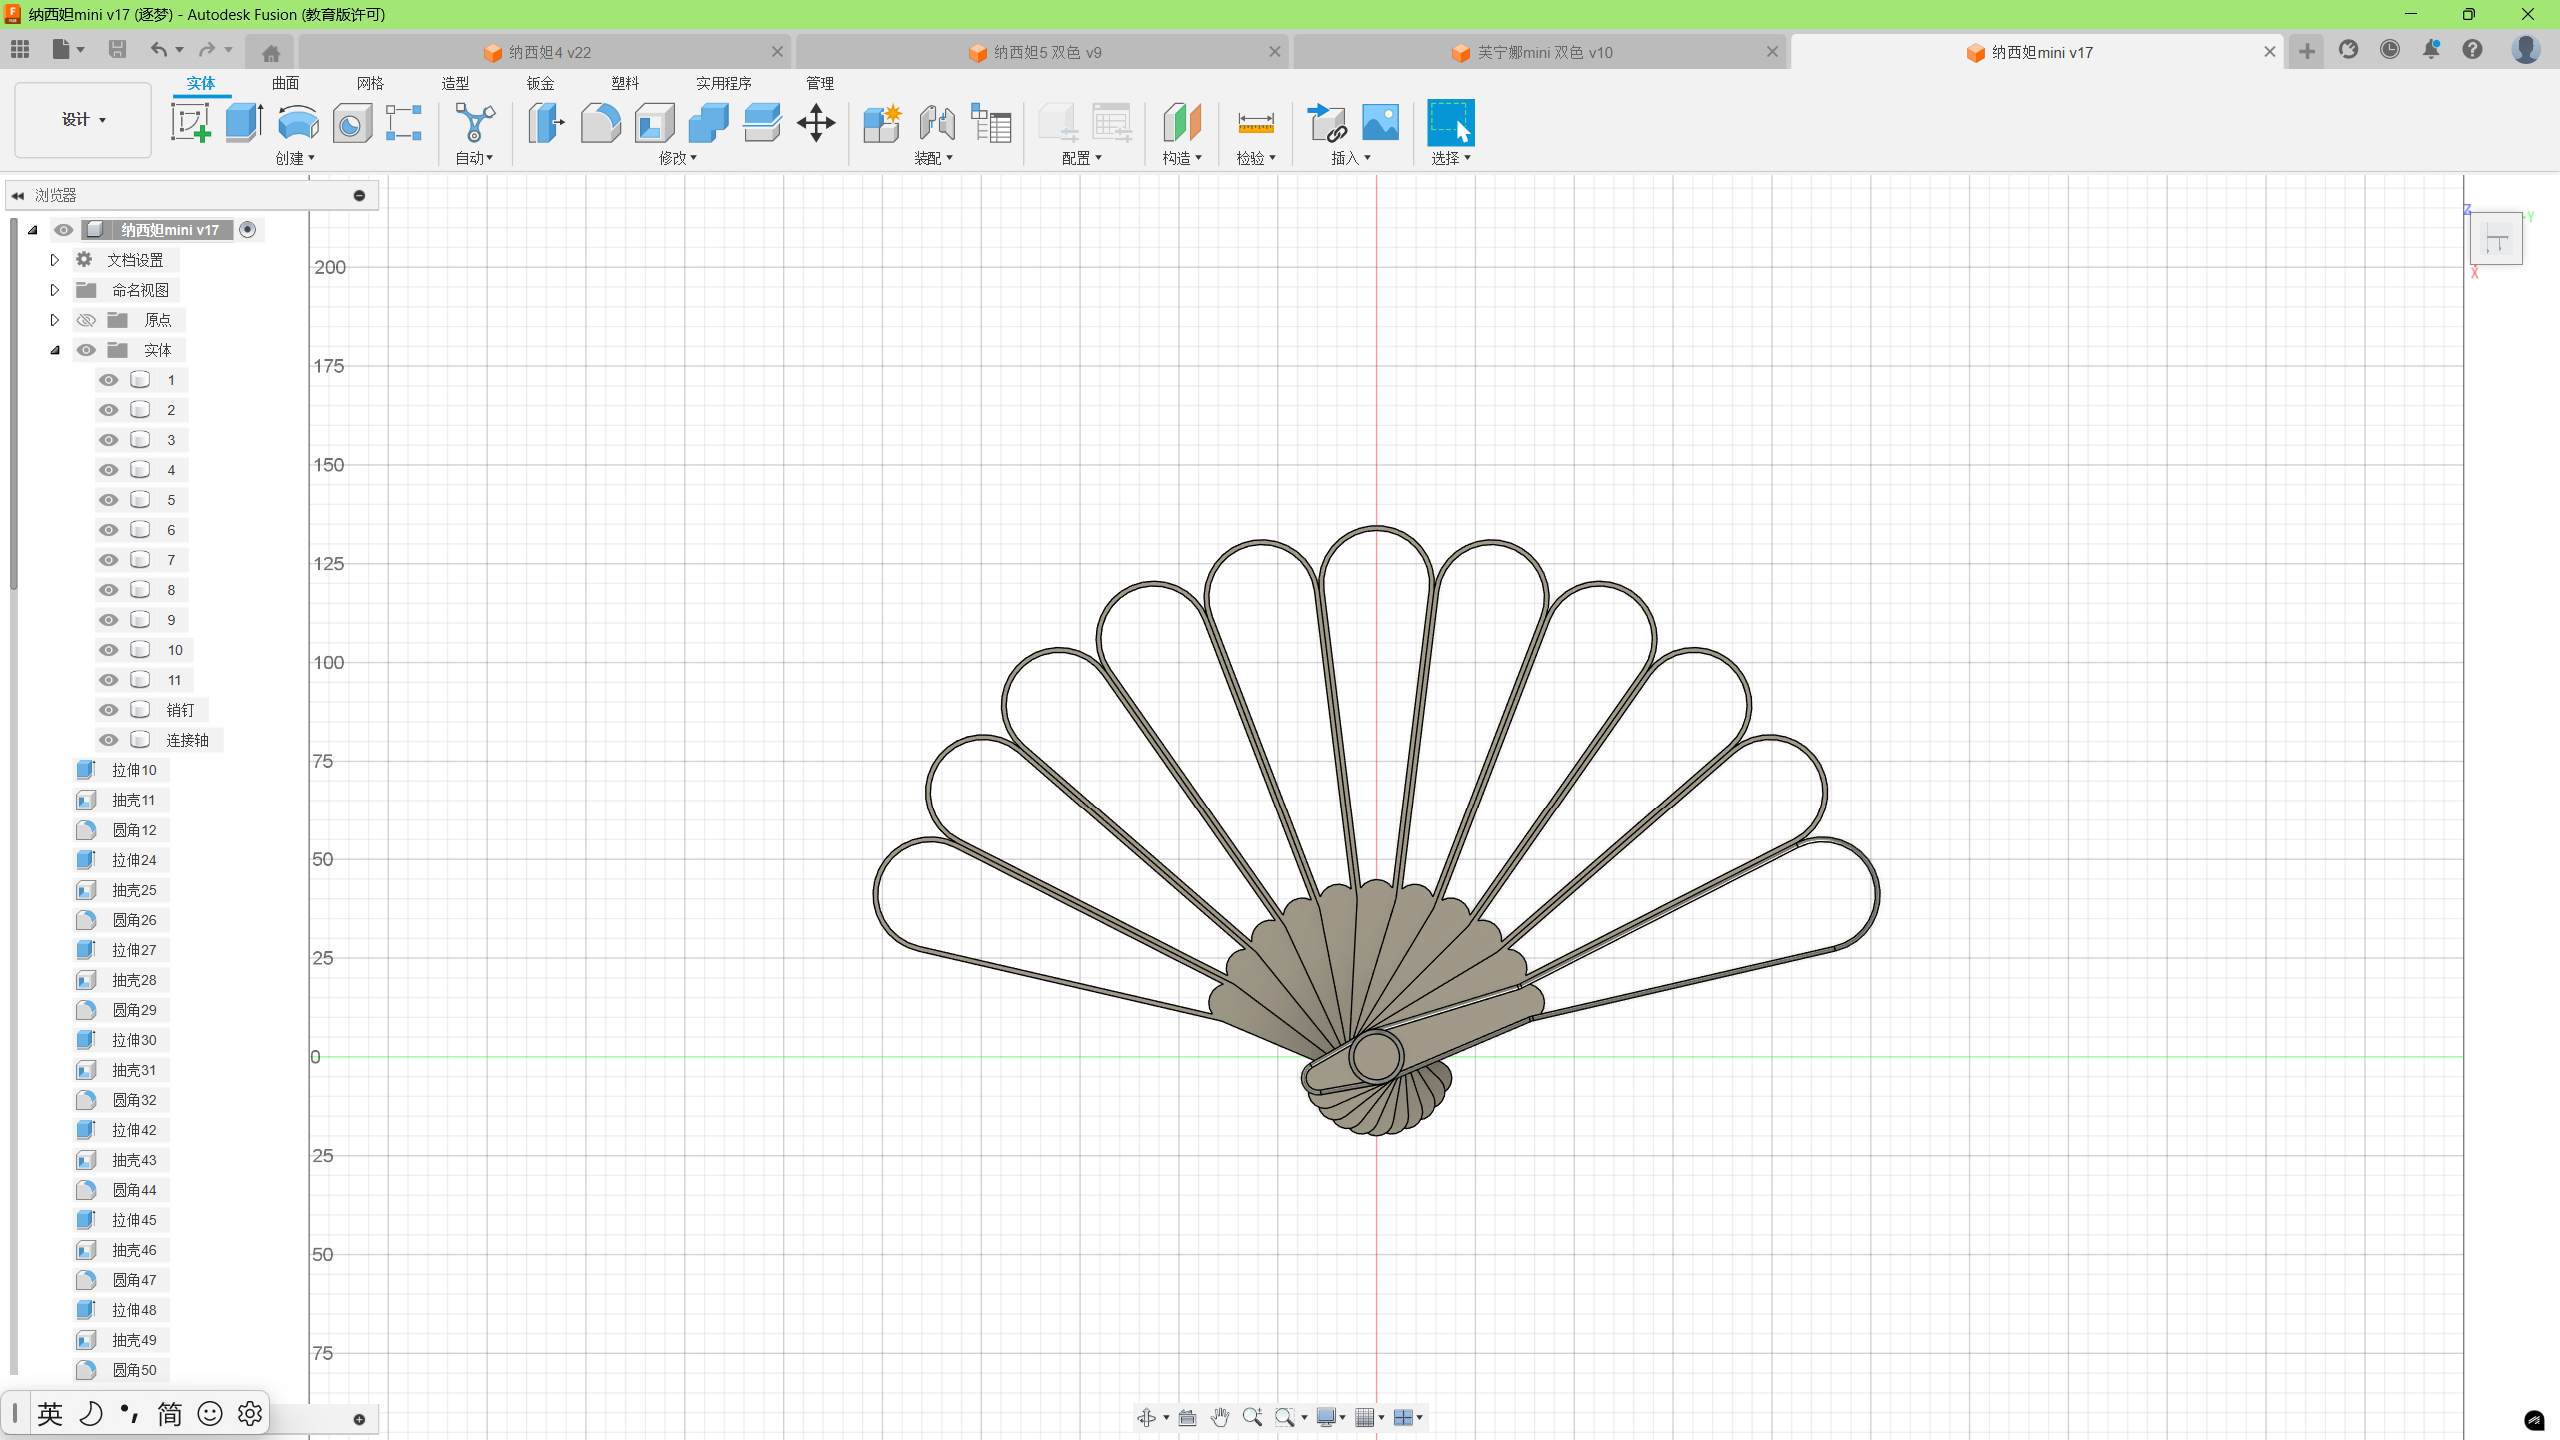This screenshot has height=1440, width=2560.
Task: Click the ViewCube top face
Action: pos(2496,240)
